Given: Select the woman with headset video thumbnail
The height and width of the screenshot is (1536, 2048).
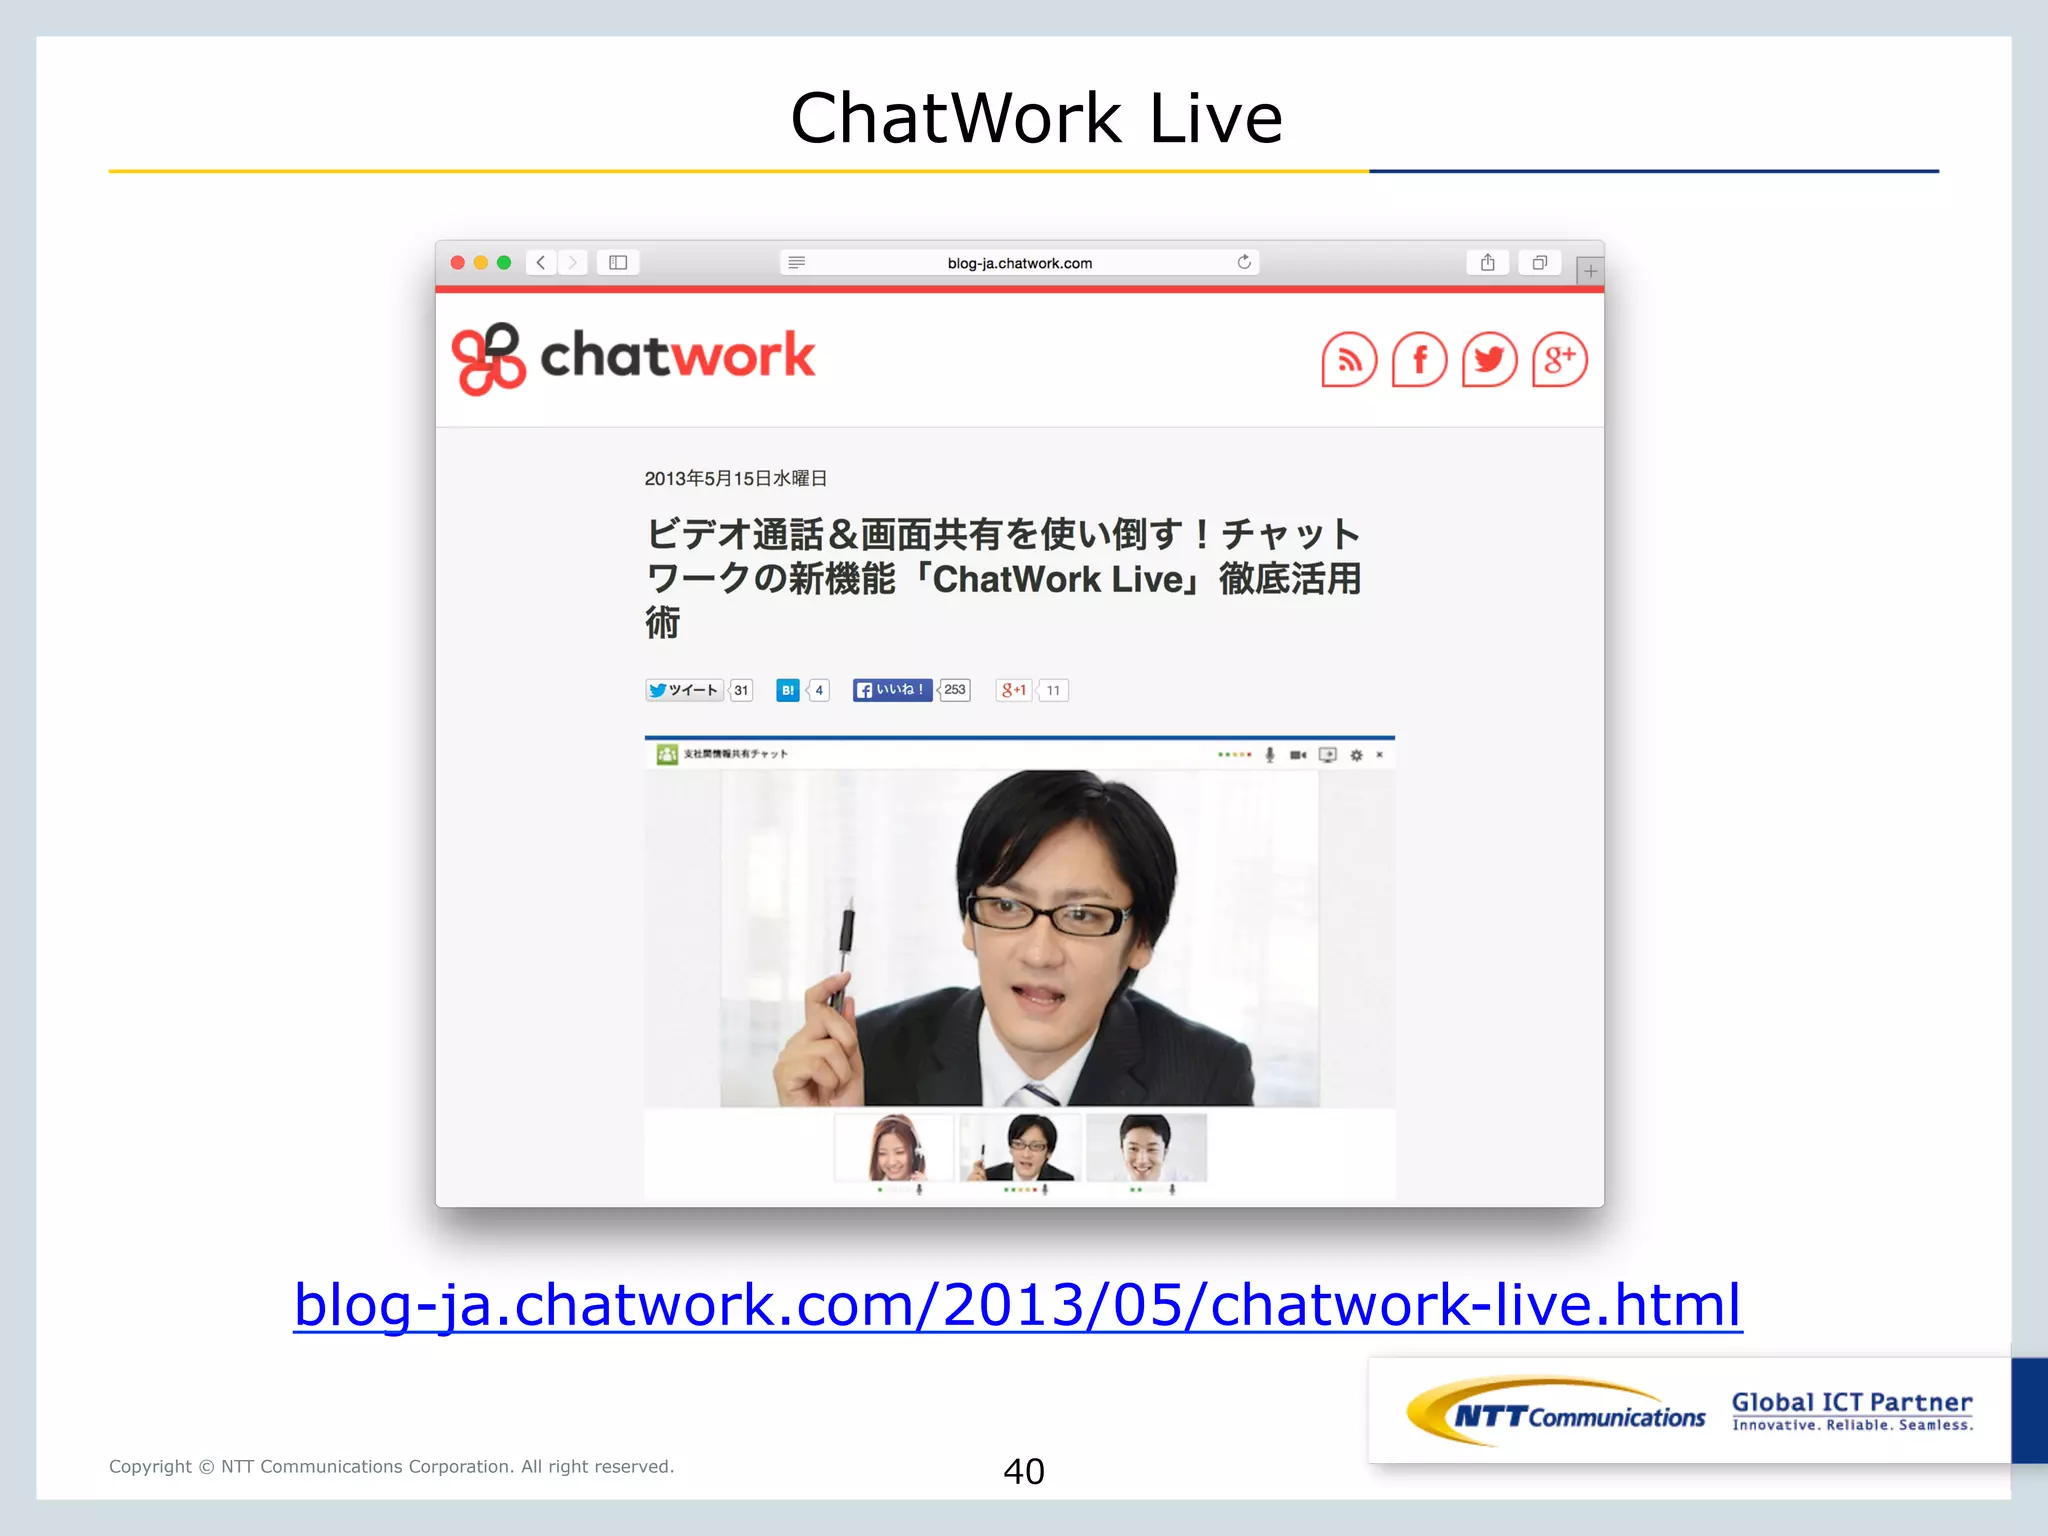Looking at the screenshot, I should pyautogui.click(x=894, y=1148).
